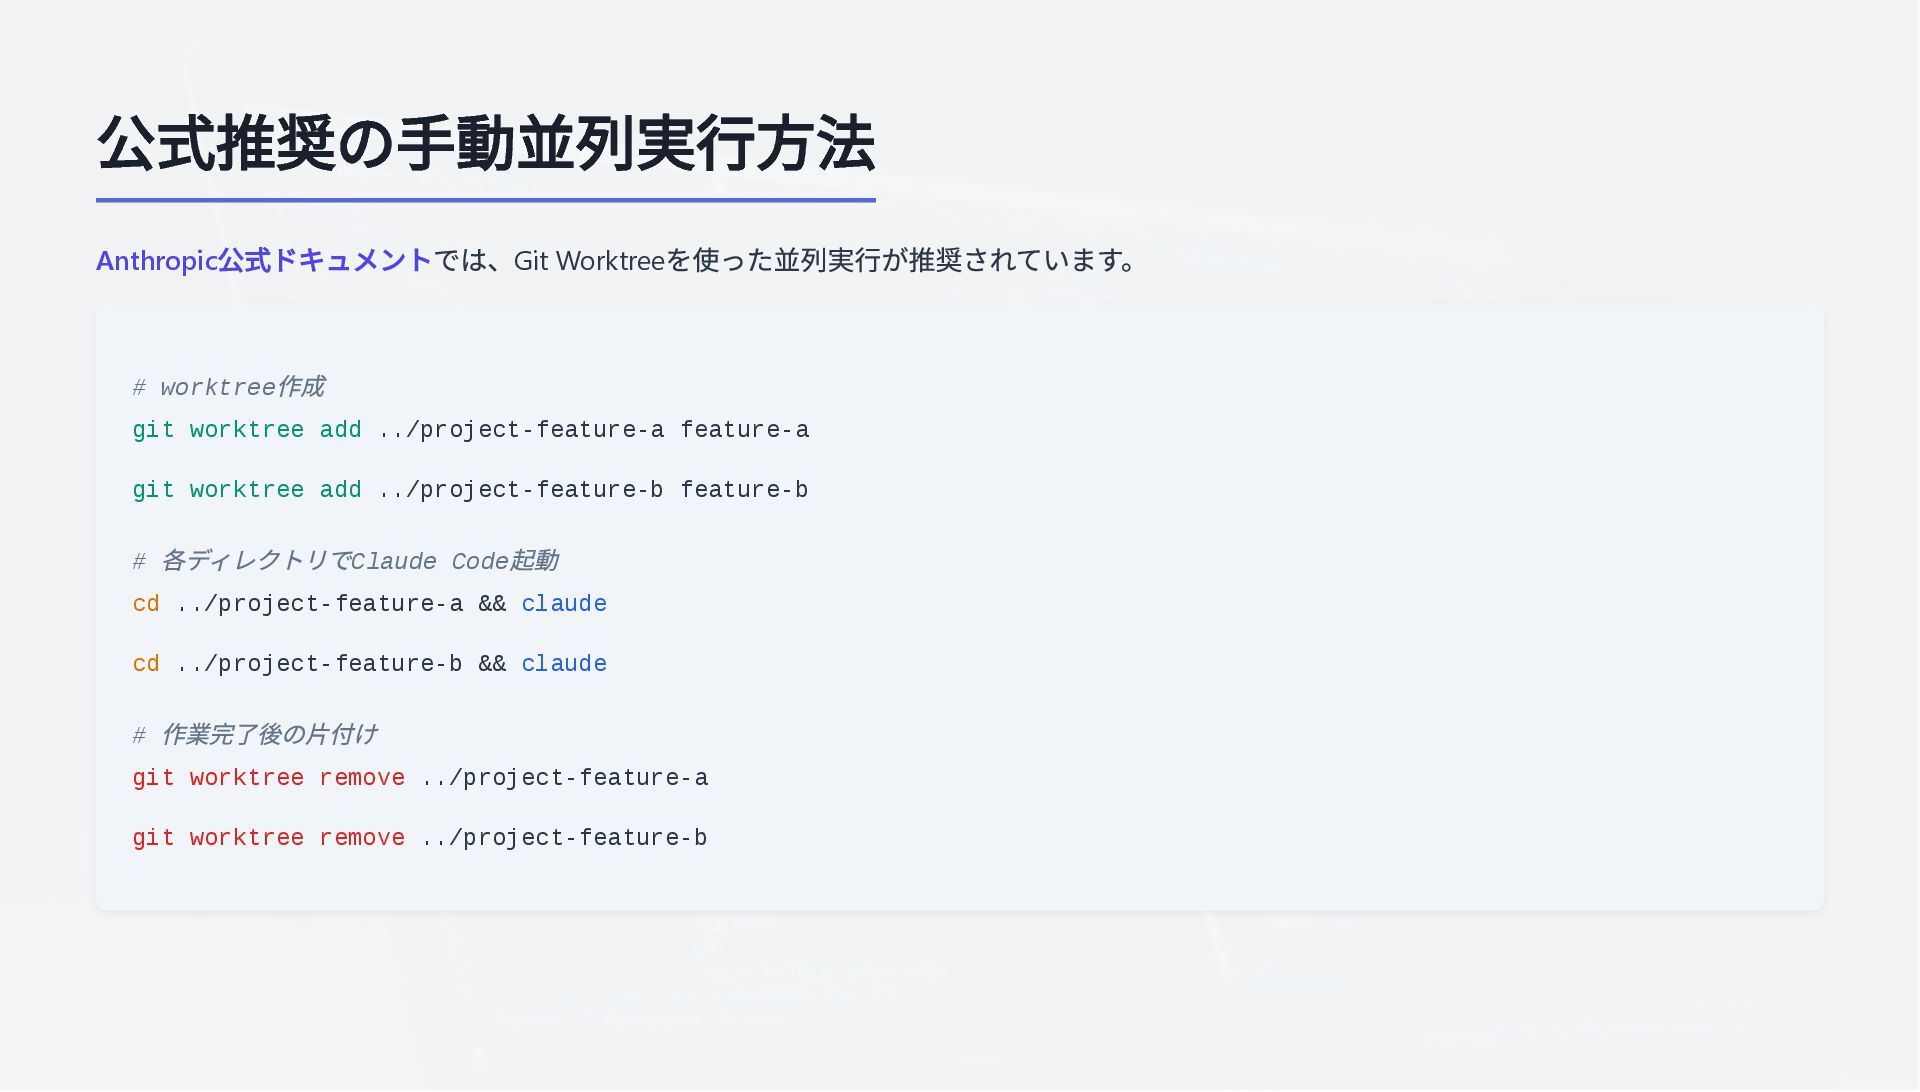This screenshot has width=1920, height=1092.
Task: Click the '&&' operator on the feature-a line
Action: click(x=492, y=605)
